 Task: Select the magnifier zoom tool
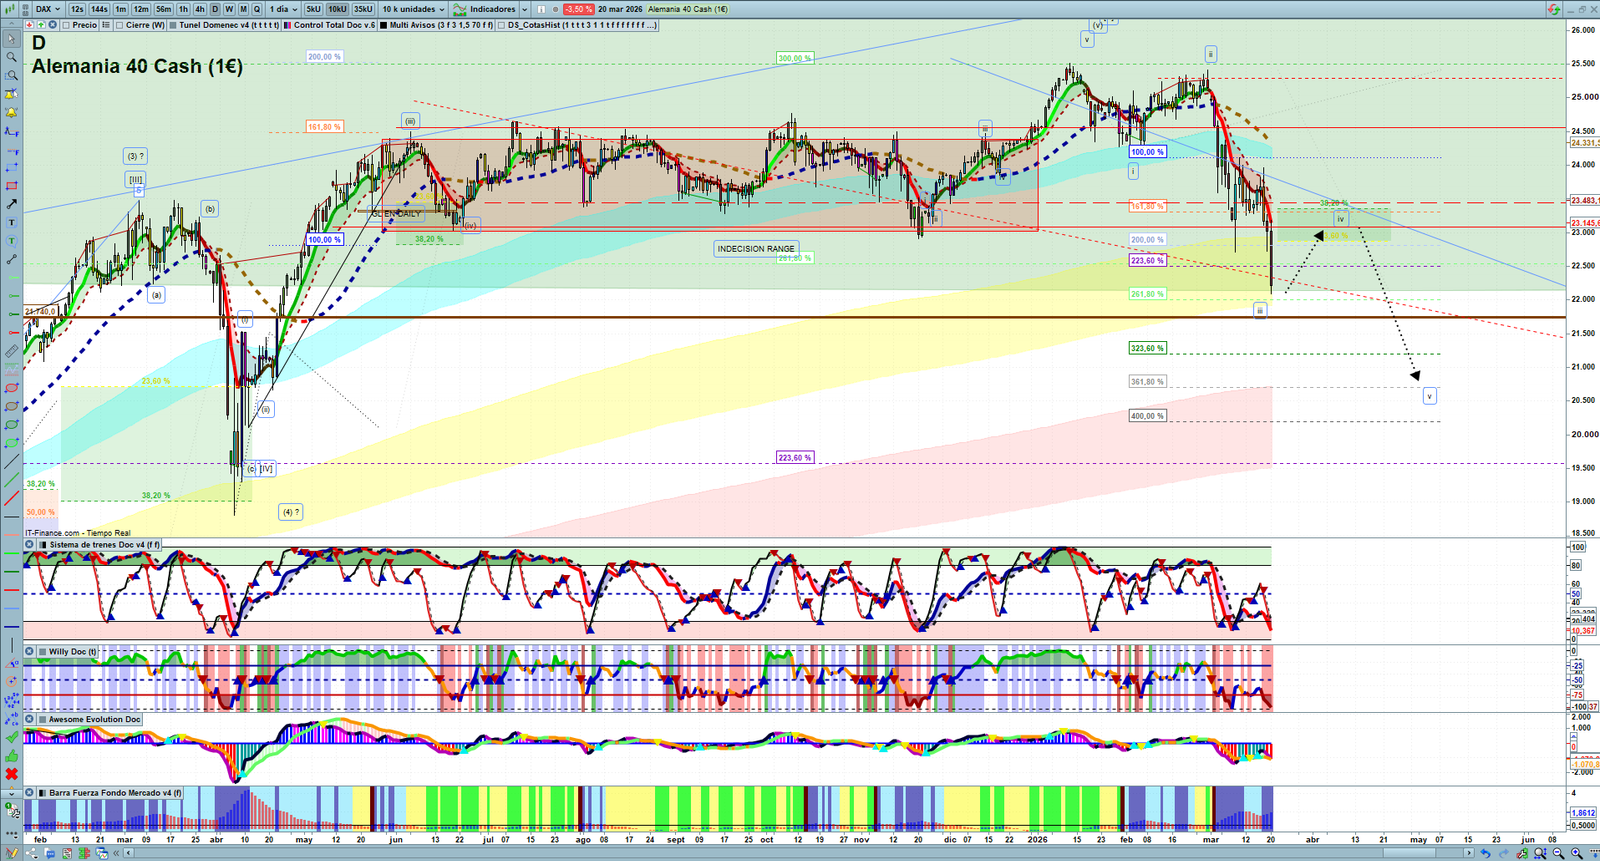coord(11,57)
